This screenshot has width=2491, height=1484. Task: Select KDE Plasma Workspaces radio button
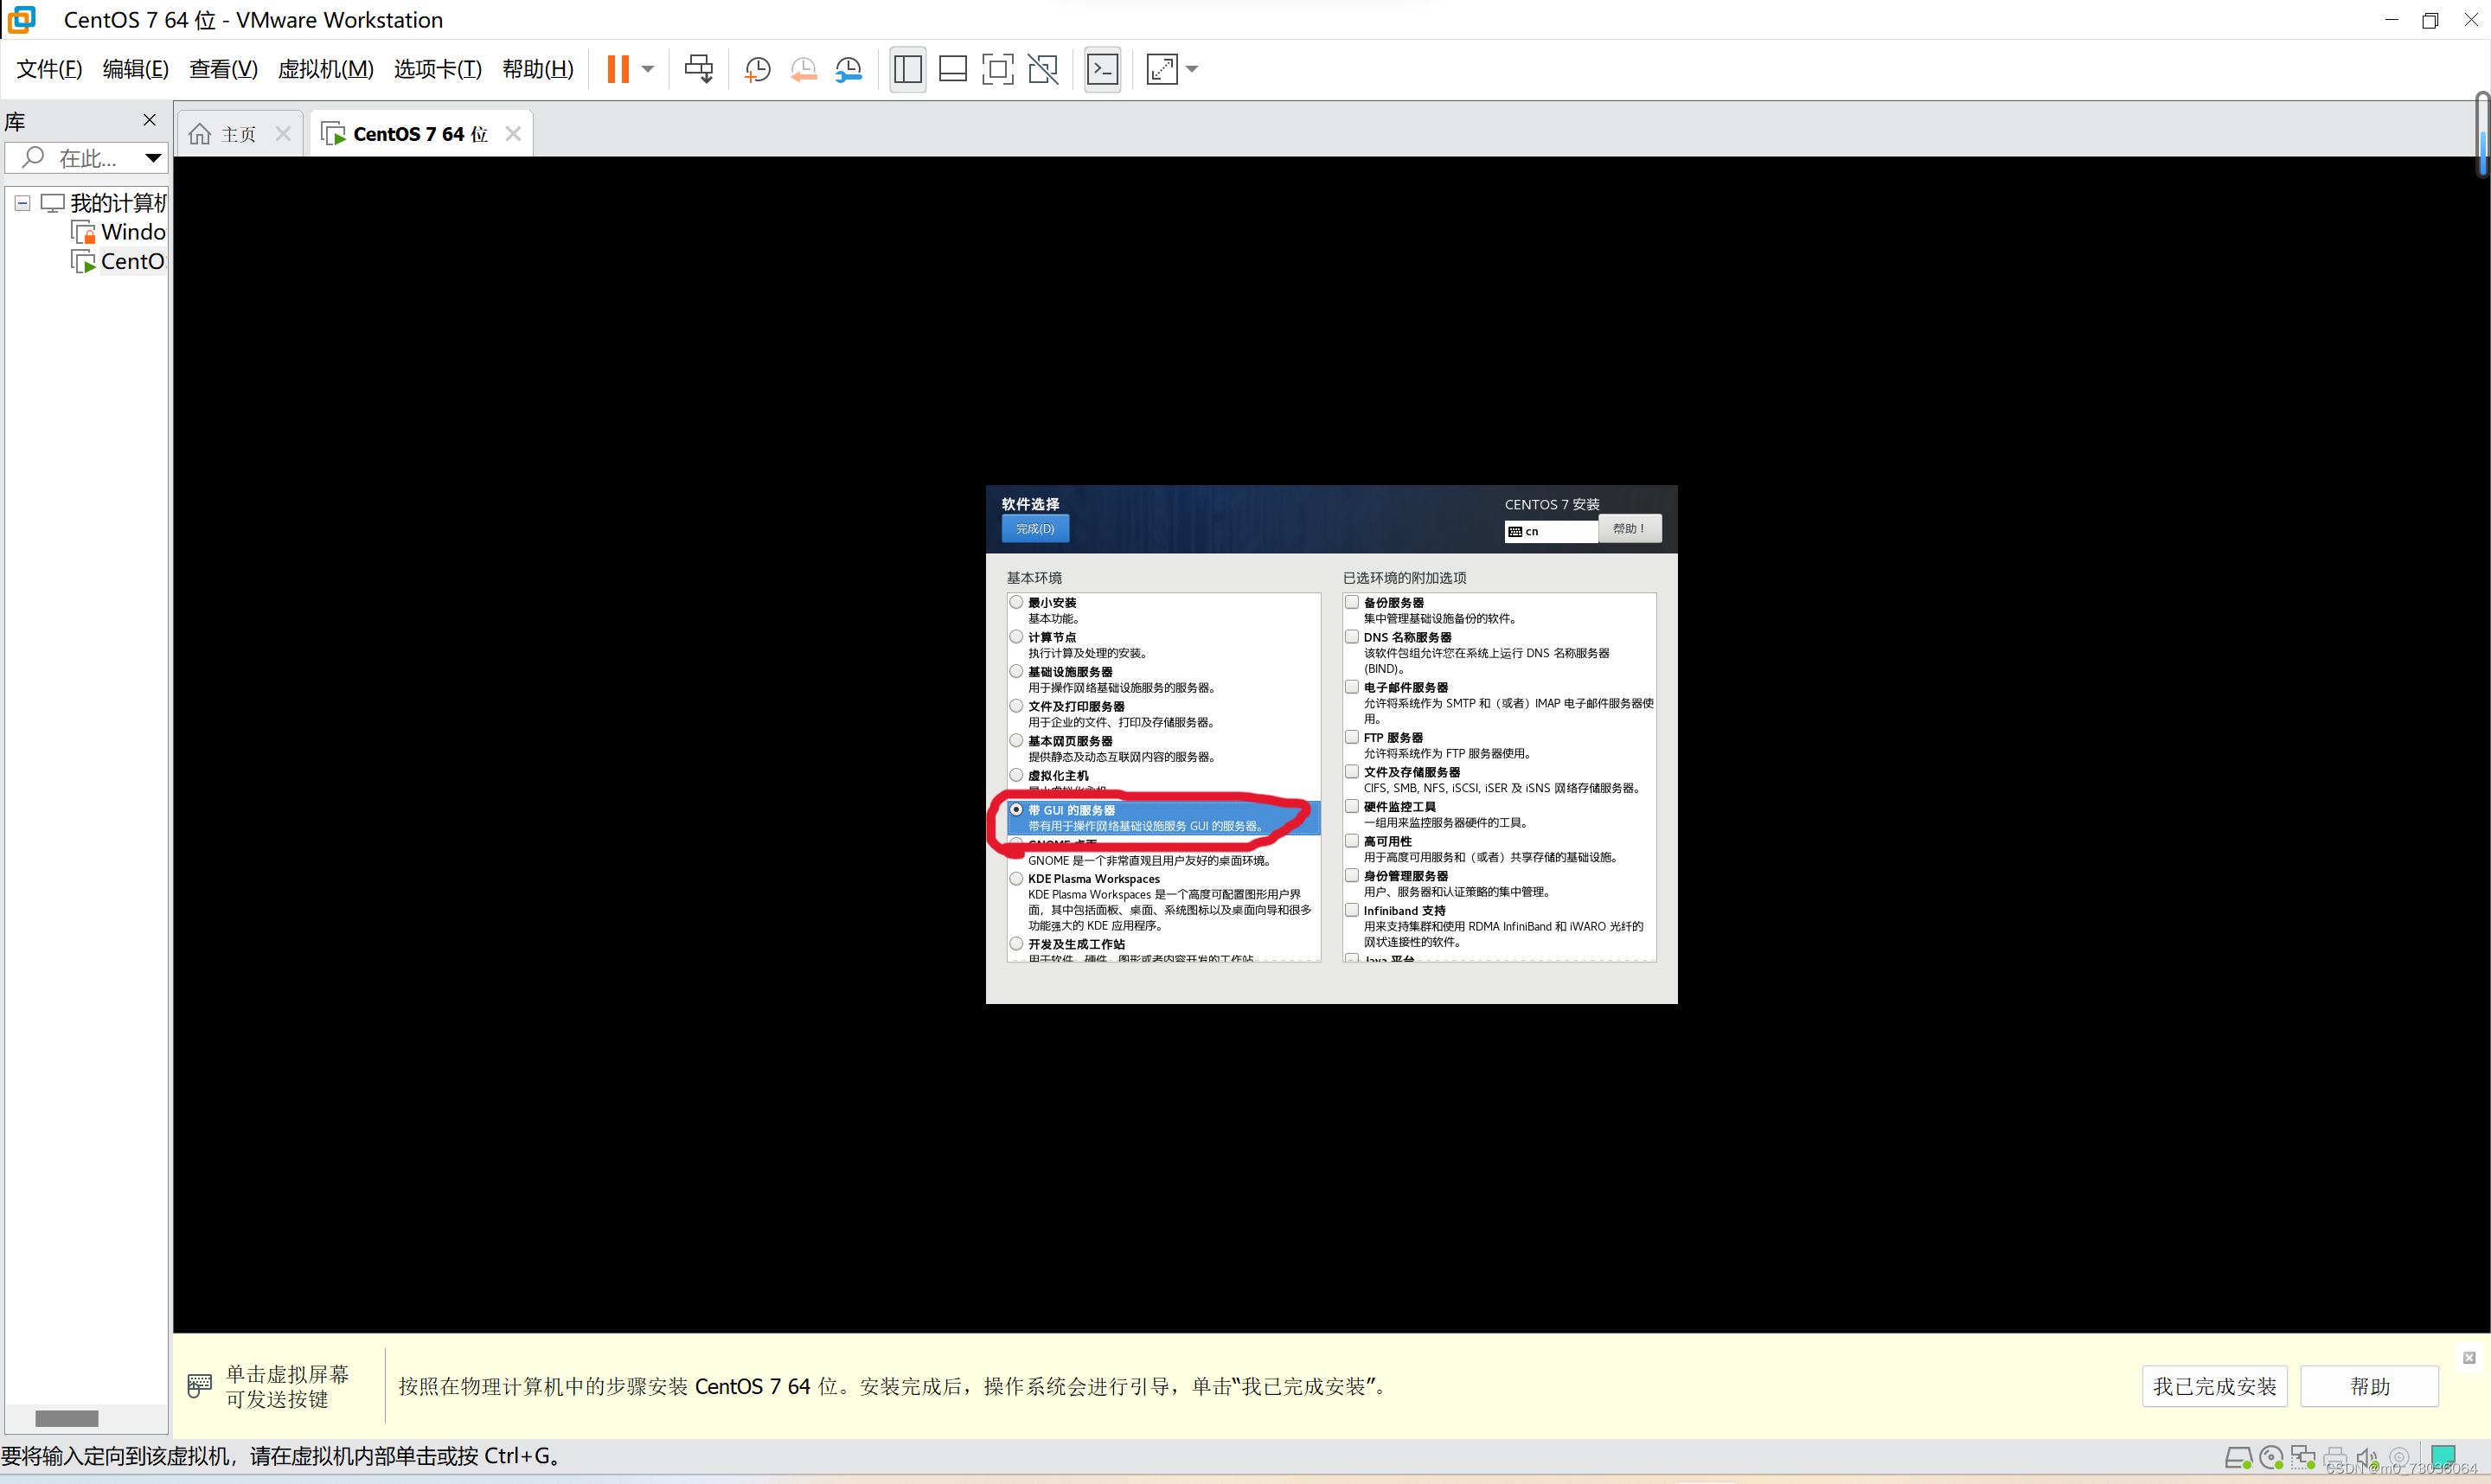click(x=1016, y=879)
